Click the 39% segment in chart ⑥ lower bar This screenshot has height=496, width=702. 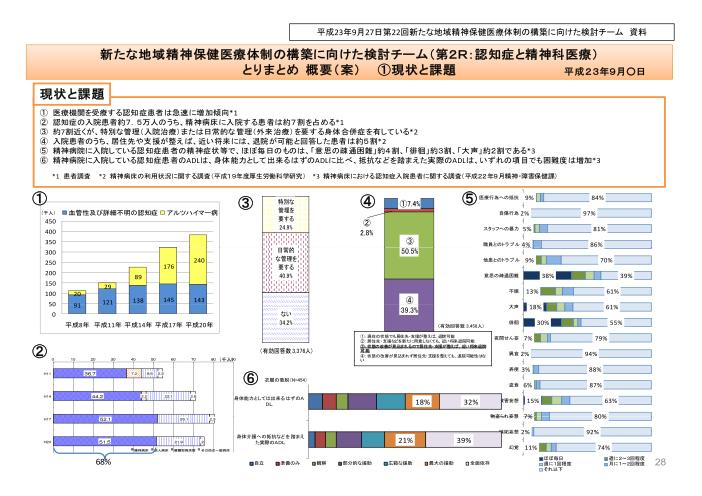(463, 440)
